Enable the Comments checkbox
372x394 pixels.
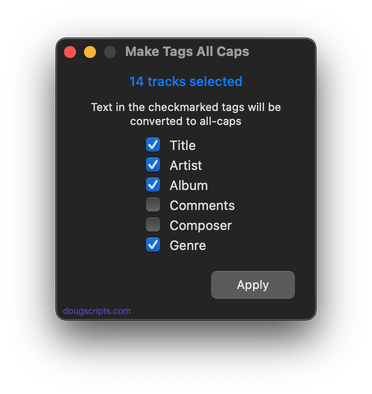[x=153, y=205]
